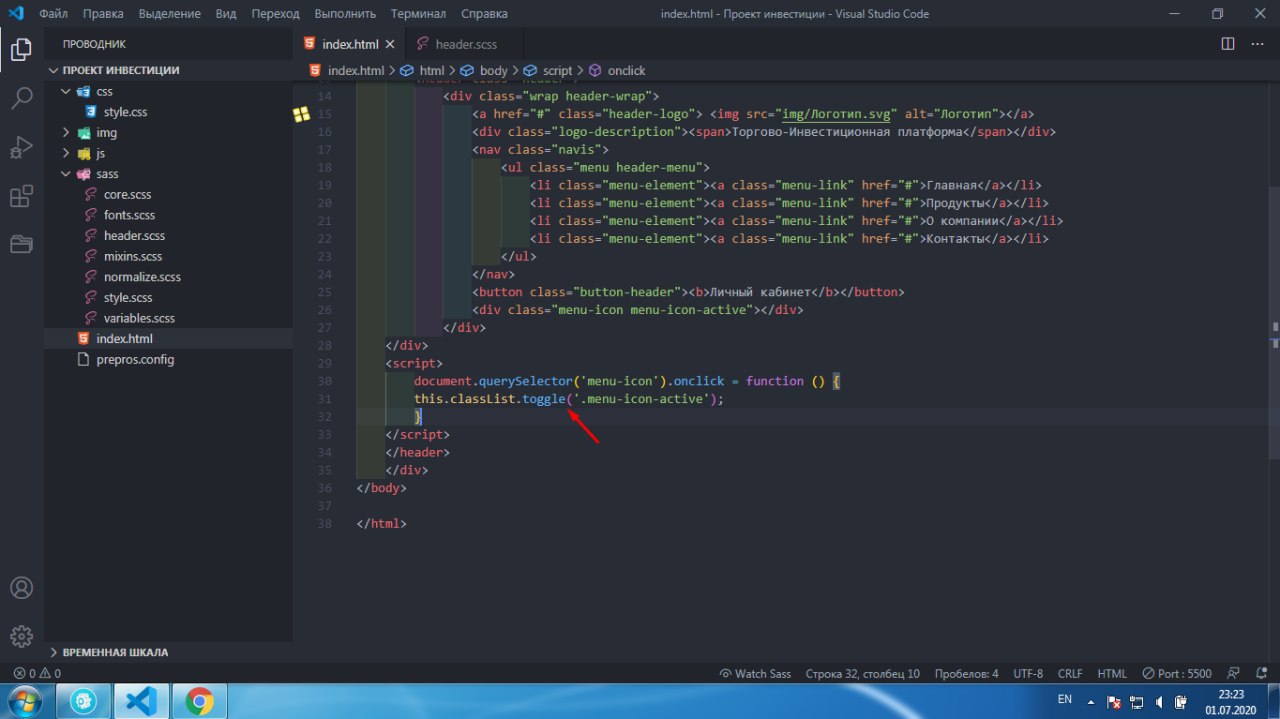1280x719 pixels.
Task: Toggle the Live Server Port : 5500
Action: [1177, 674]
